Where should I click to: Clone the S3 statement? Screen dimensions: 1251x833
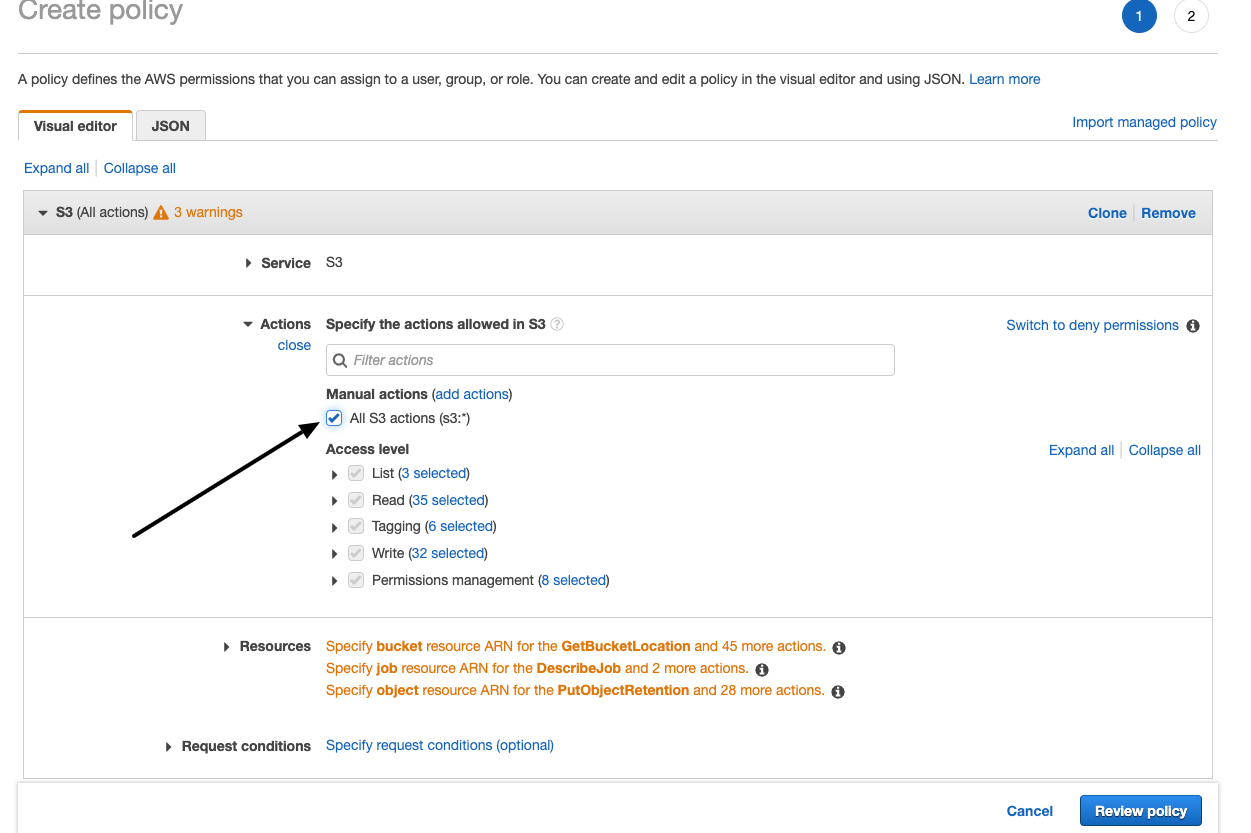1107,213
